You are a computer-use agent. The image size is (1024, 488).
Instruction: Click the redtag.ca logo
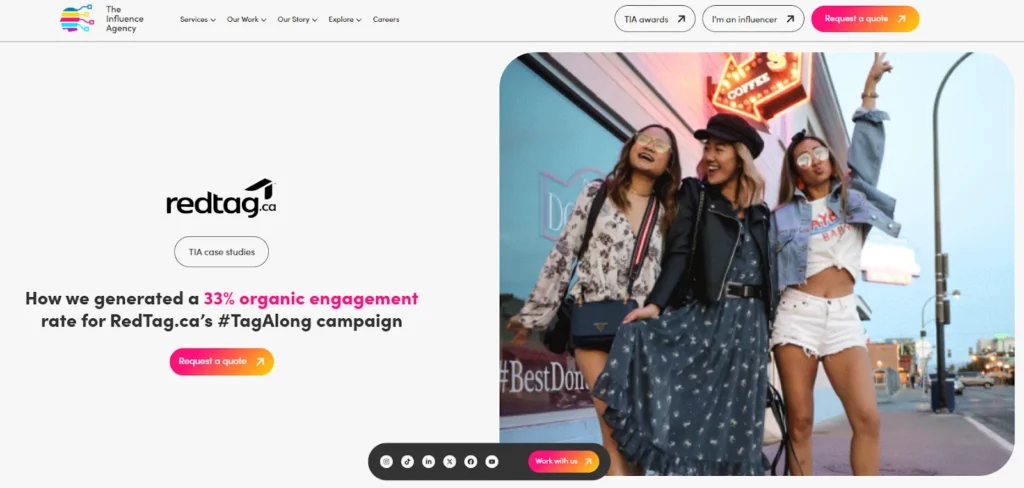click(x=221, y=198)
